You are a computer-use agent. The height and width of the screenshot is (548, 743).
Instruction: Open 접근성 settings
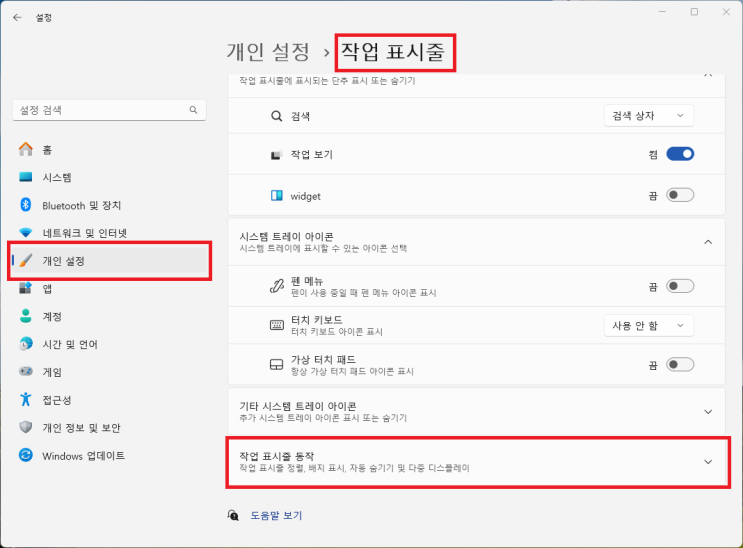pos(109,399)
